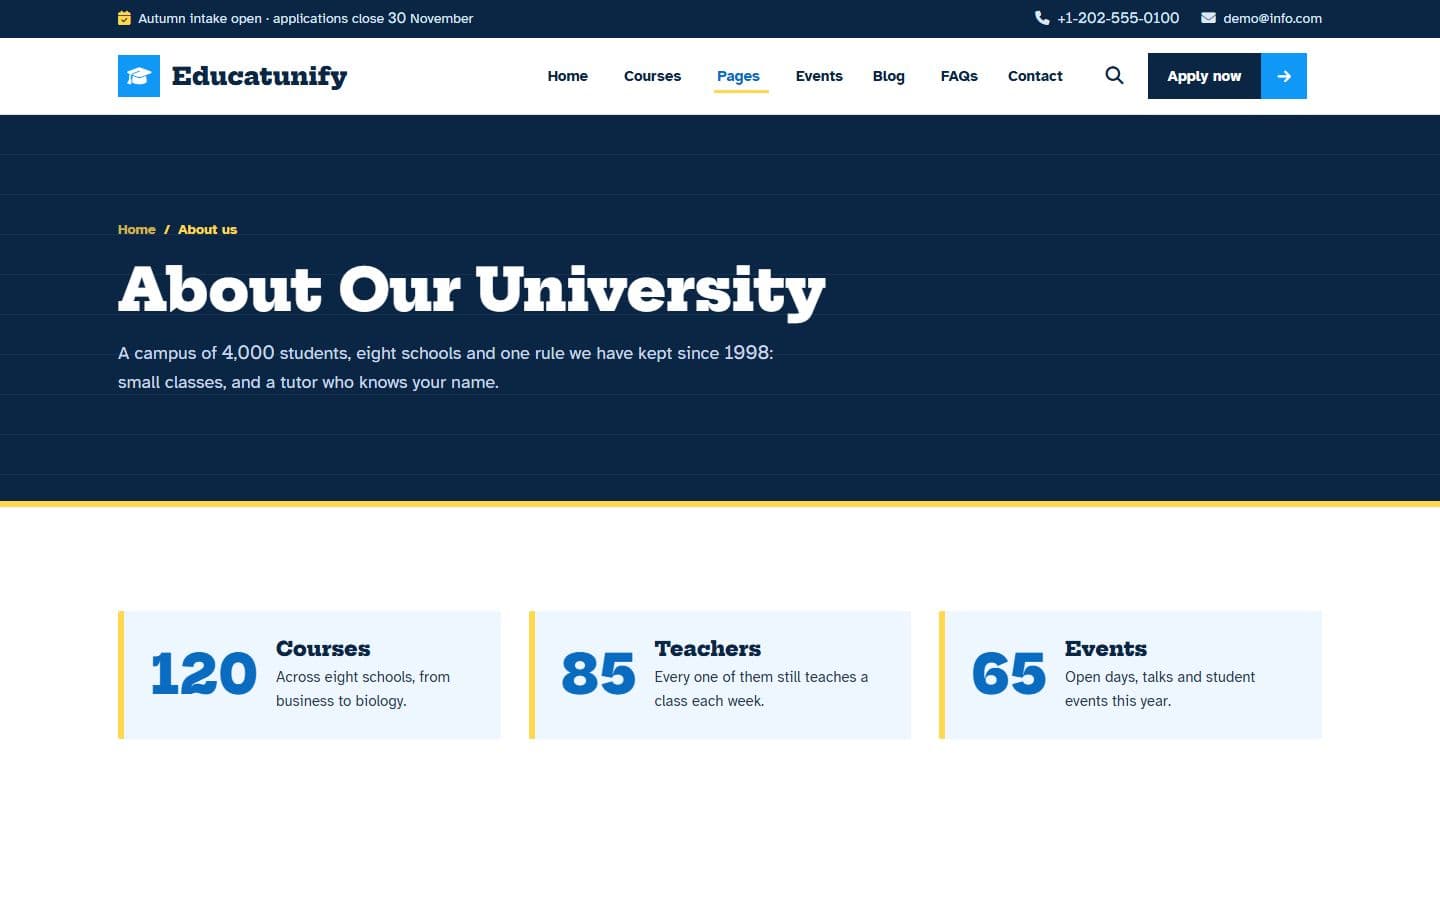
Task: Click the campus of 4,000 students paragraph
Action: pos(446,367)
